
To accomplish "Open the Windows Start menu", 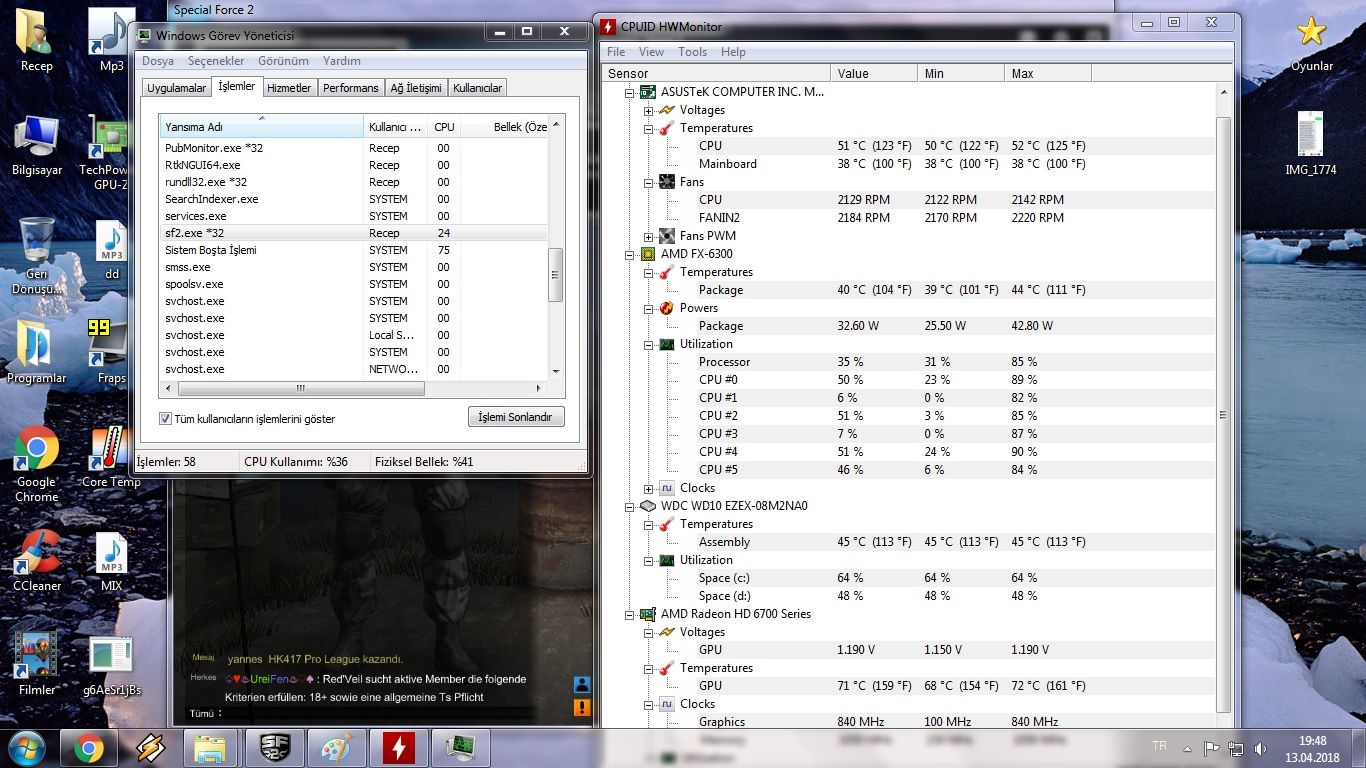I will point(26,748).
